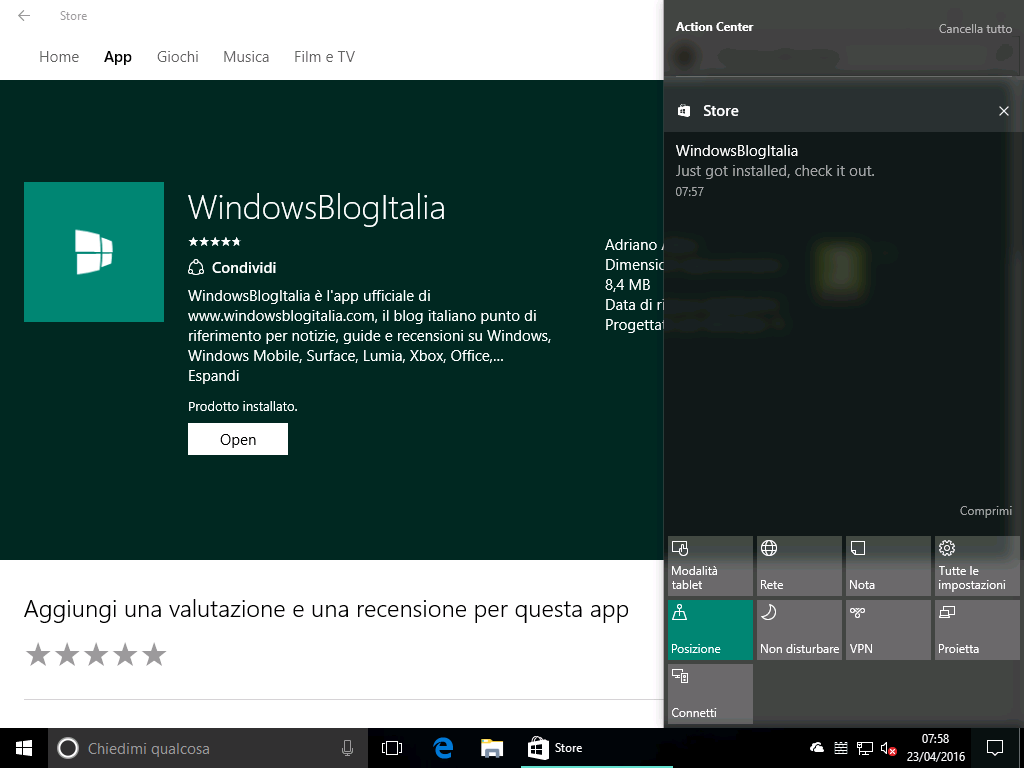Click the notification time "07:57"
The height and width of the screenshot is (768, 1024).
(690, 192)
